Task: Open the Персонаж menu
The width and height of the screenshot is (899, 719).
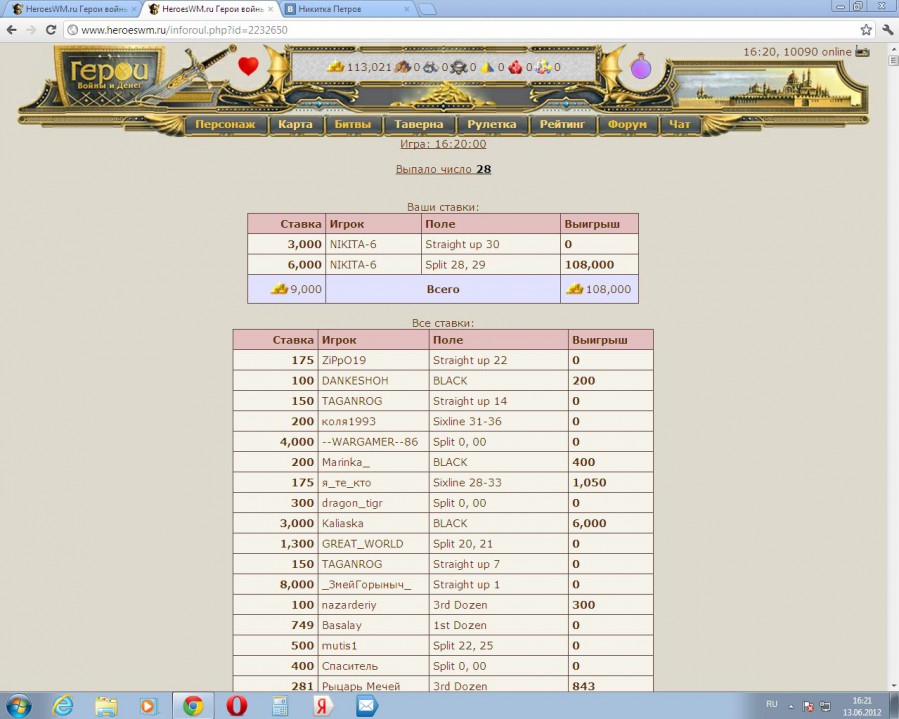Action: (225, 125)
